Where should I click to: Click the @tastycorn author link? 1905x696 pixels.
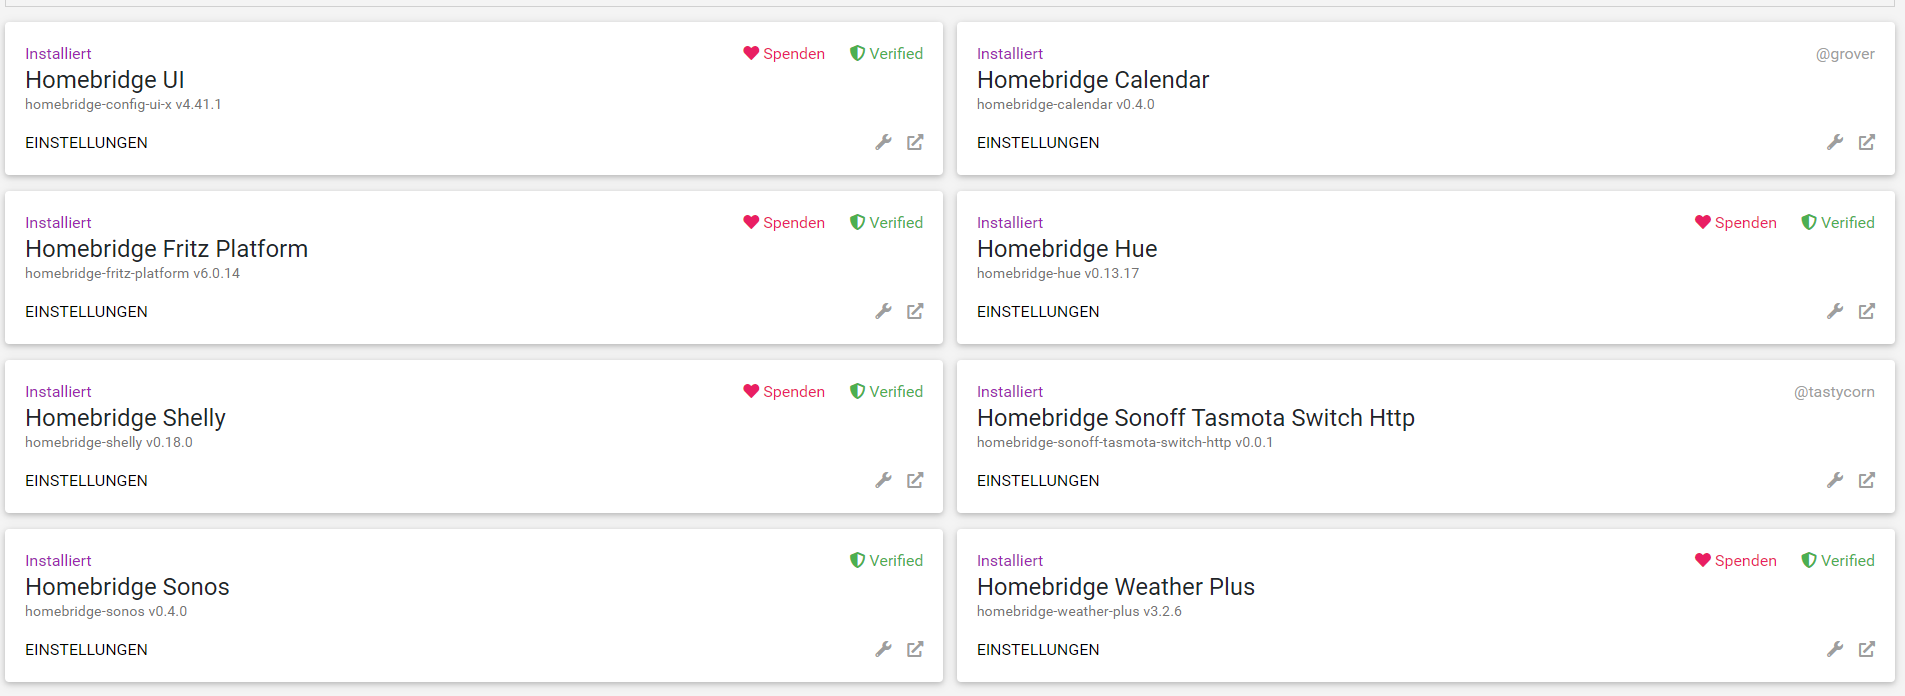tap(1834, 392)
